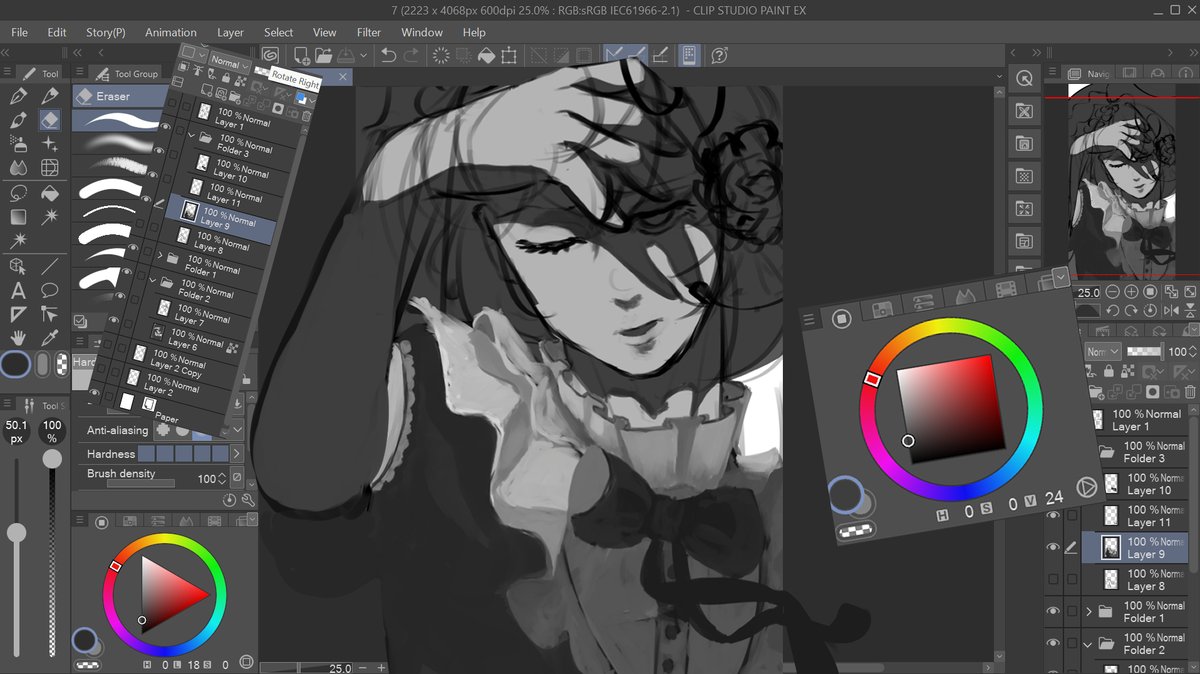Screen dimensions: 1200x674
Task: Select the Figure line tool
Action: [x=50, y=266]
